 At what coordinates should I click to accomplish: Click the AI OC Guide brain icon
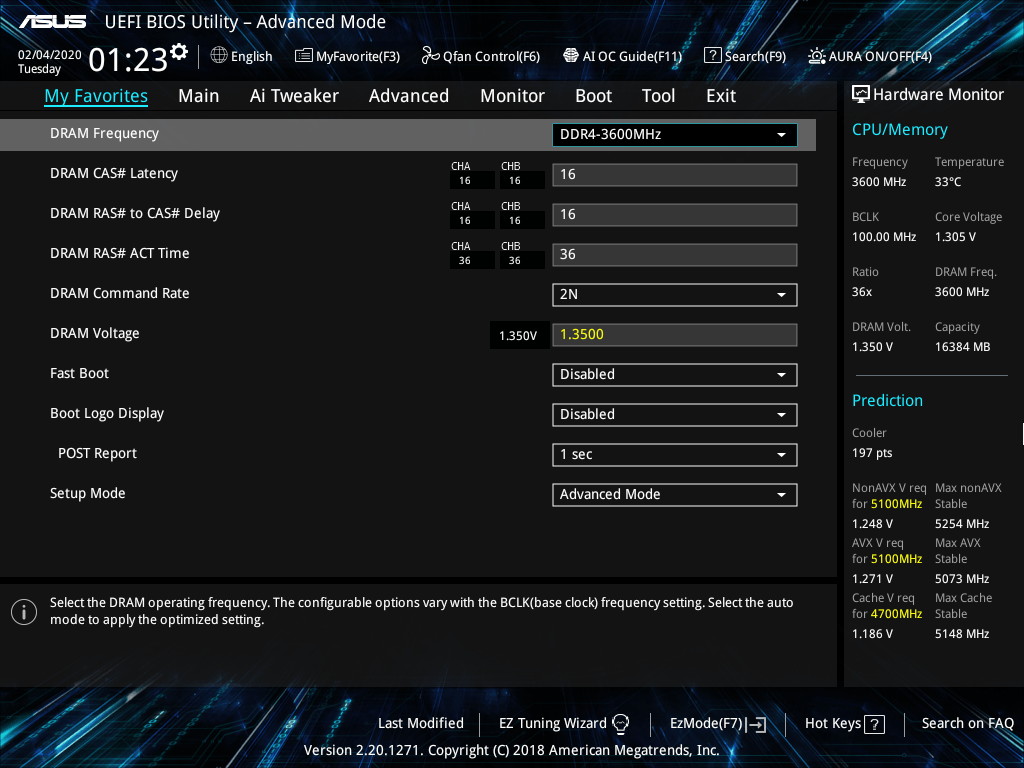571,56
